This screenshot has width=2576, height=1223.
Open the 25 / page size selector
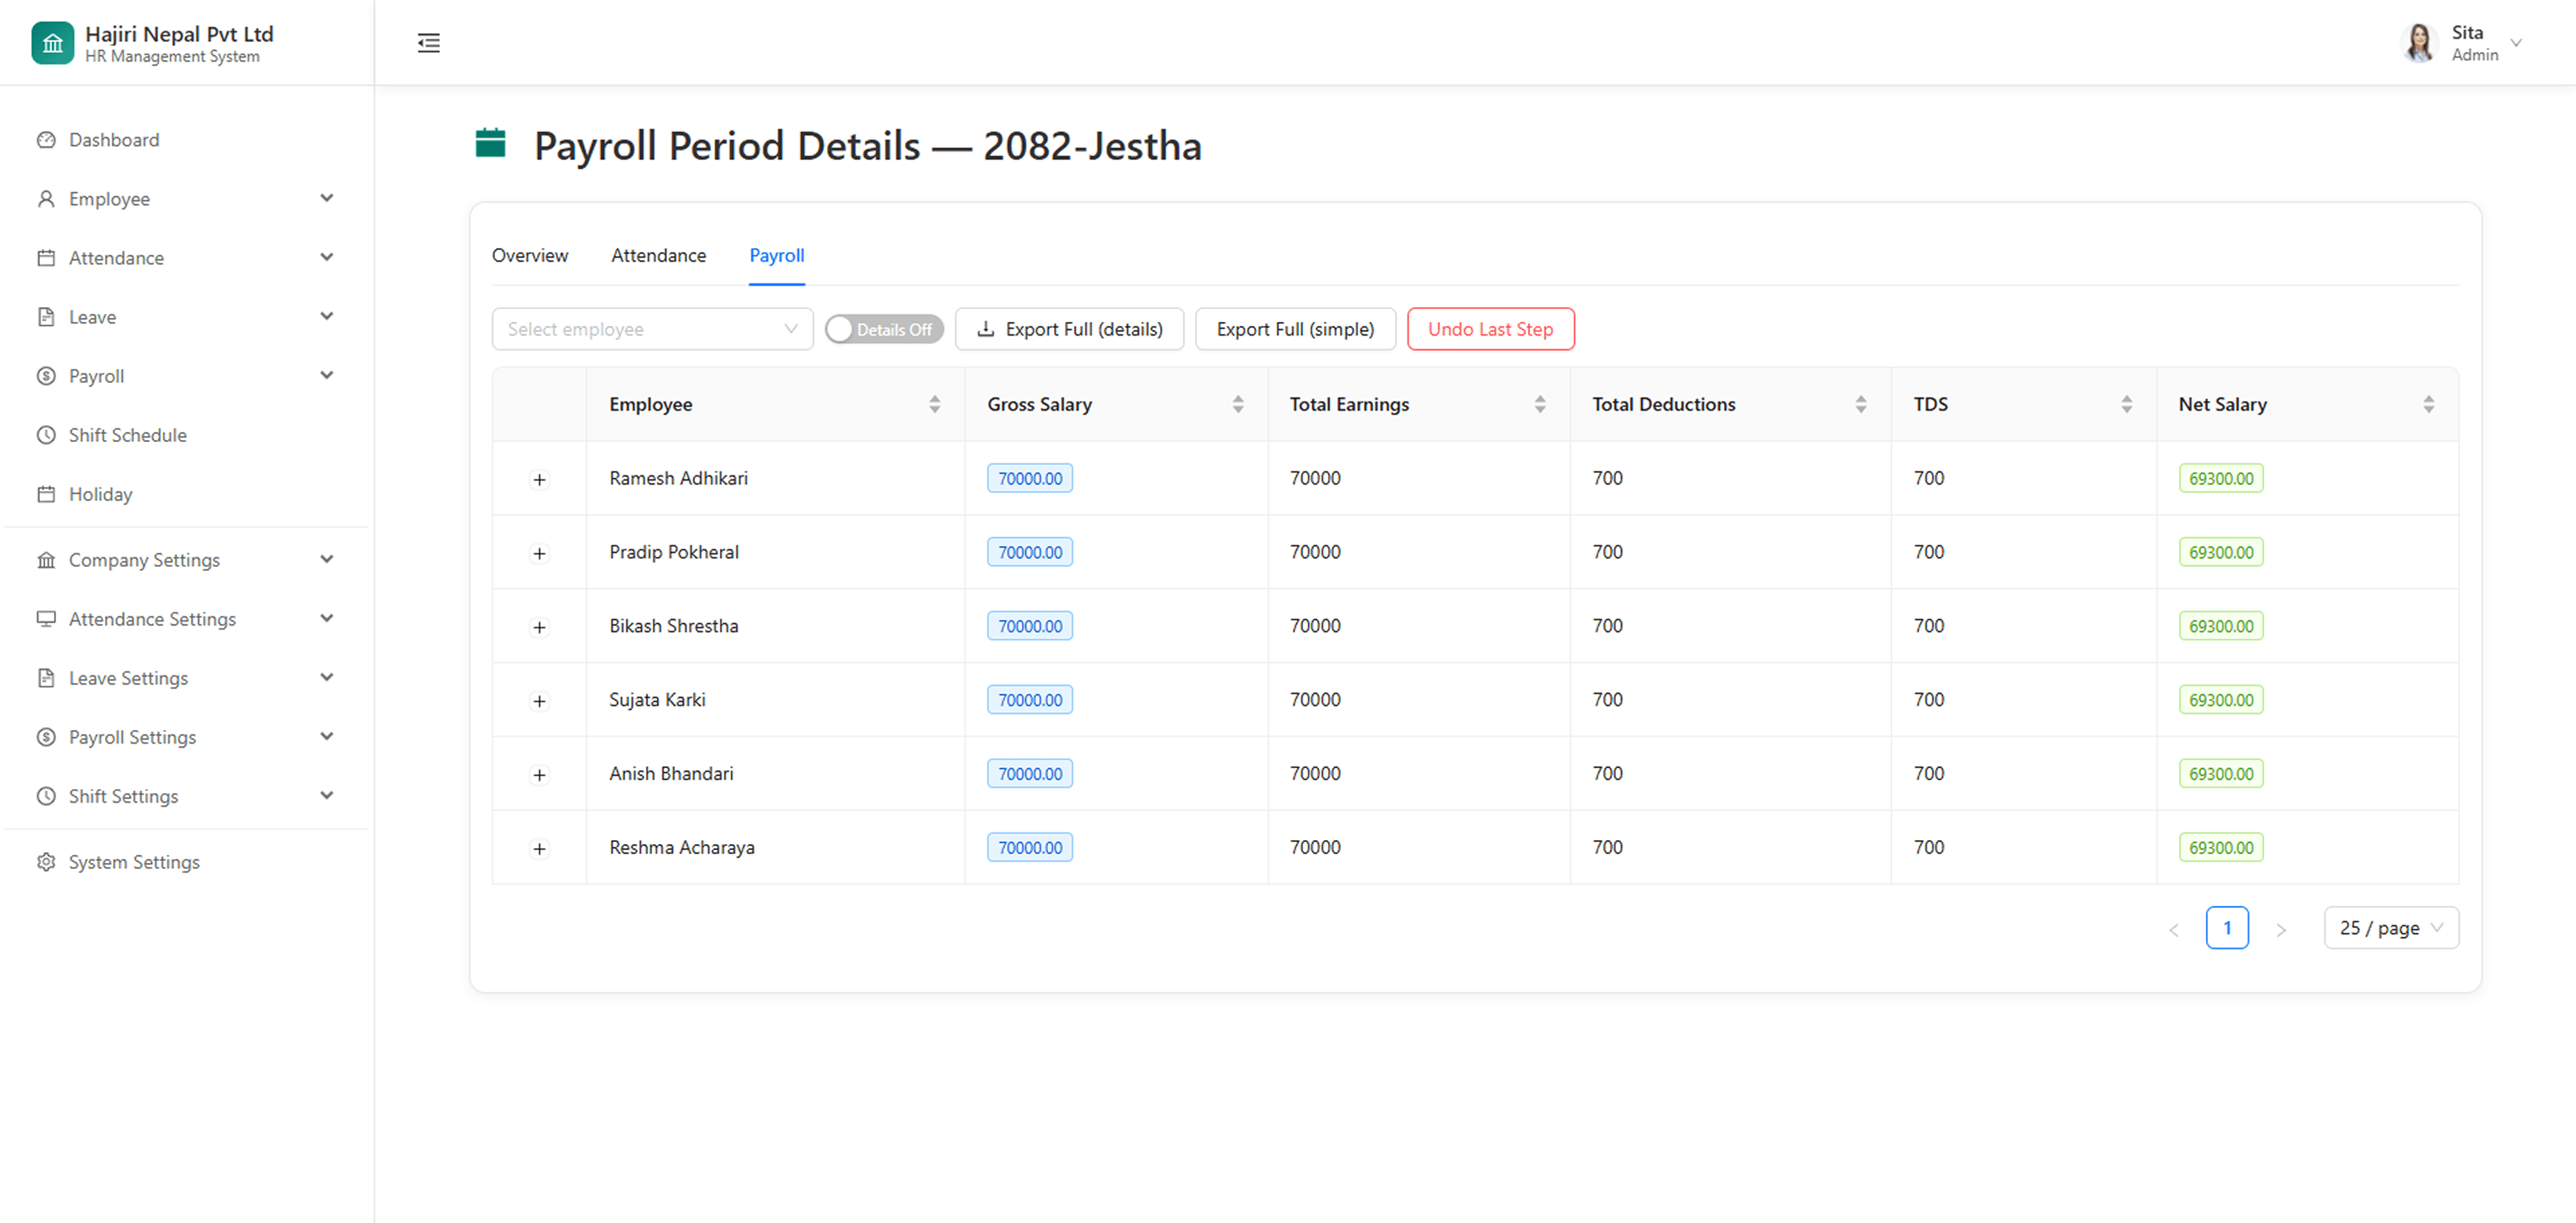pos(2390,928)
